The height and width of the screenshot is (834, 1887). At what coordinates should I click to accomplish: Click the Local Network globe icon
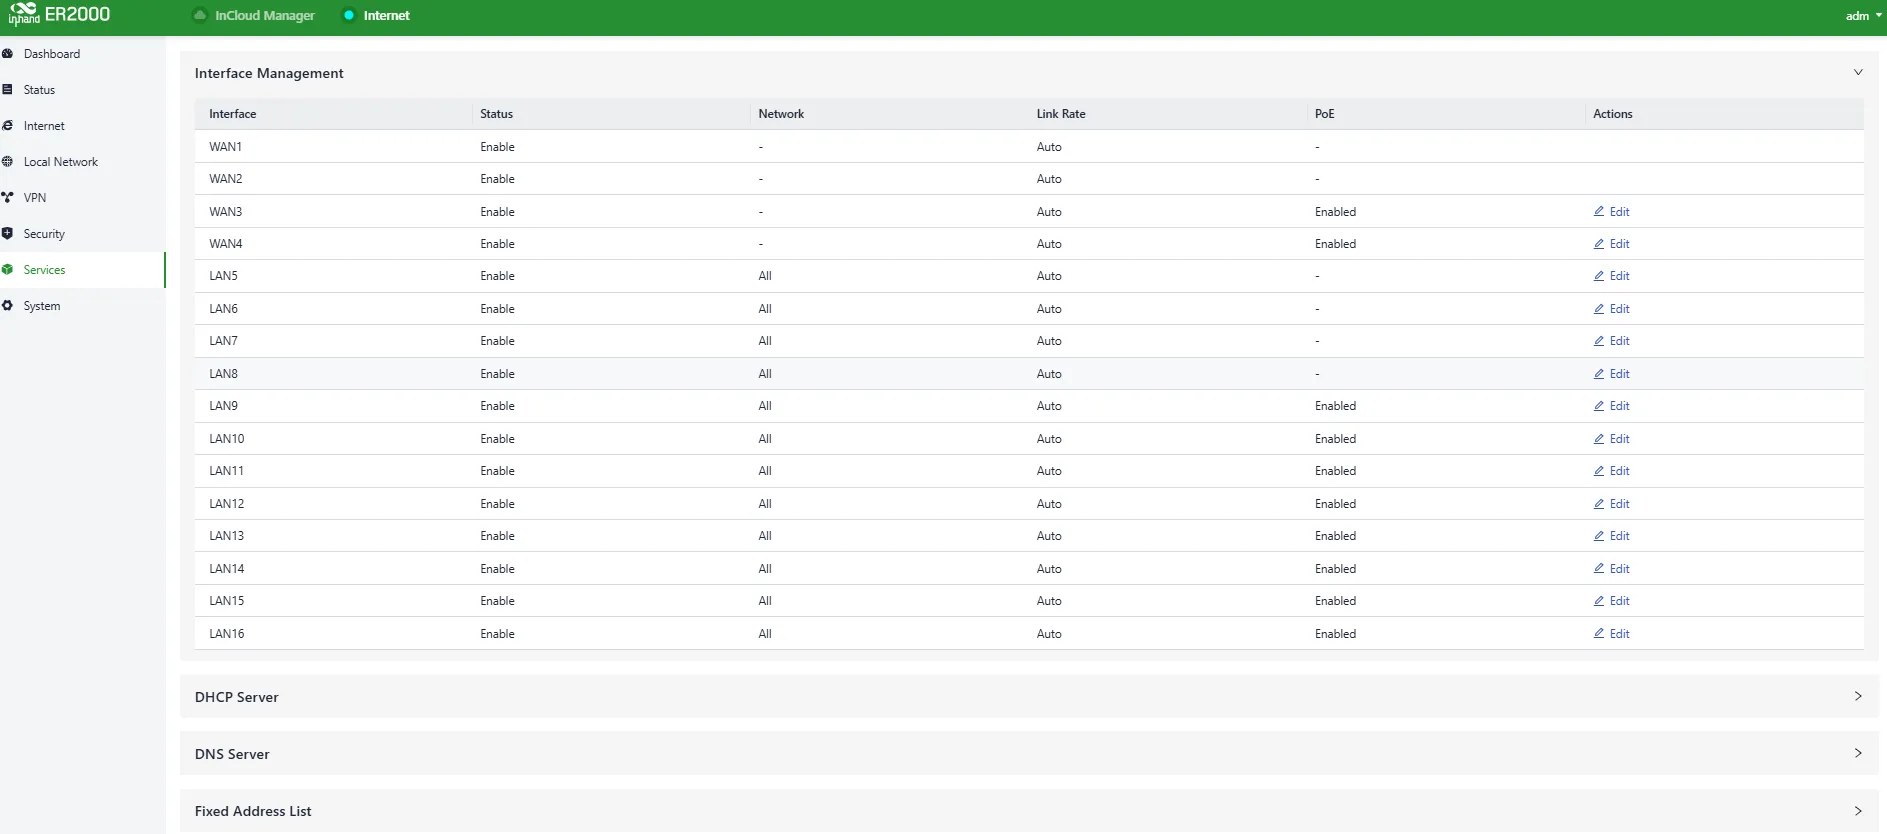point(8,161)
